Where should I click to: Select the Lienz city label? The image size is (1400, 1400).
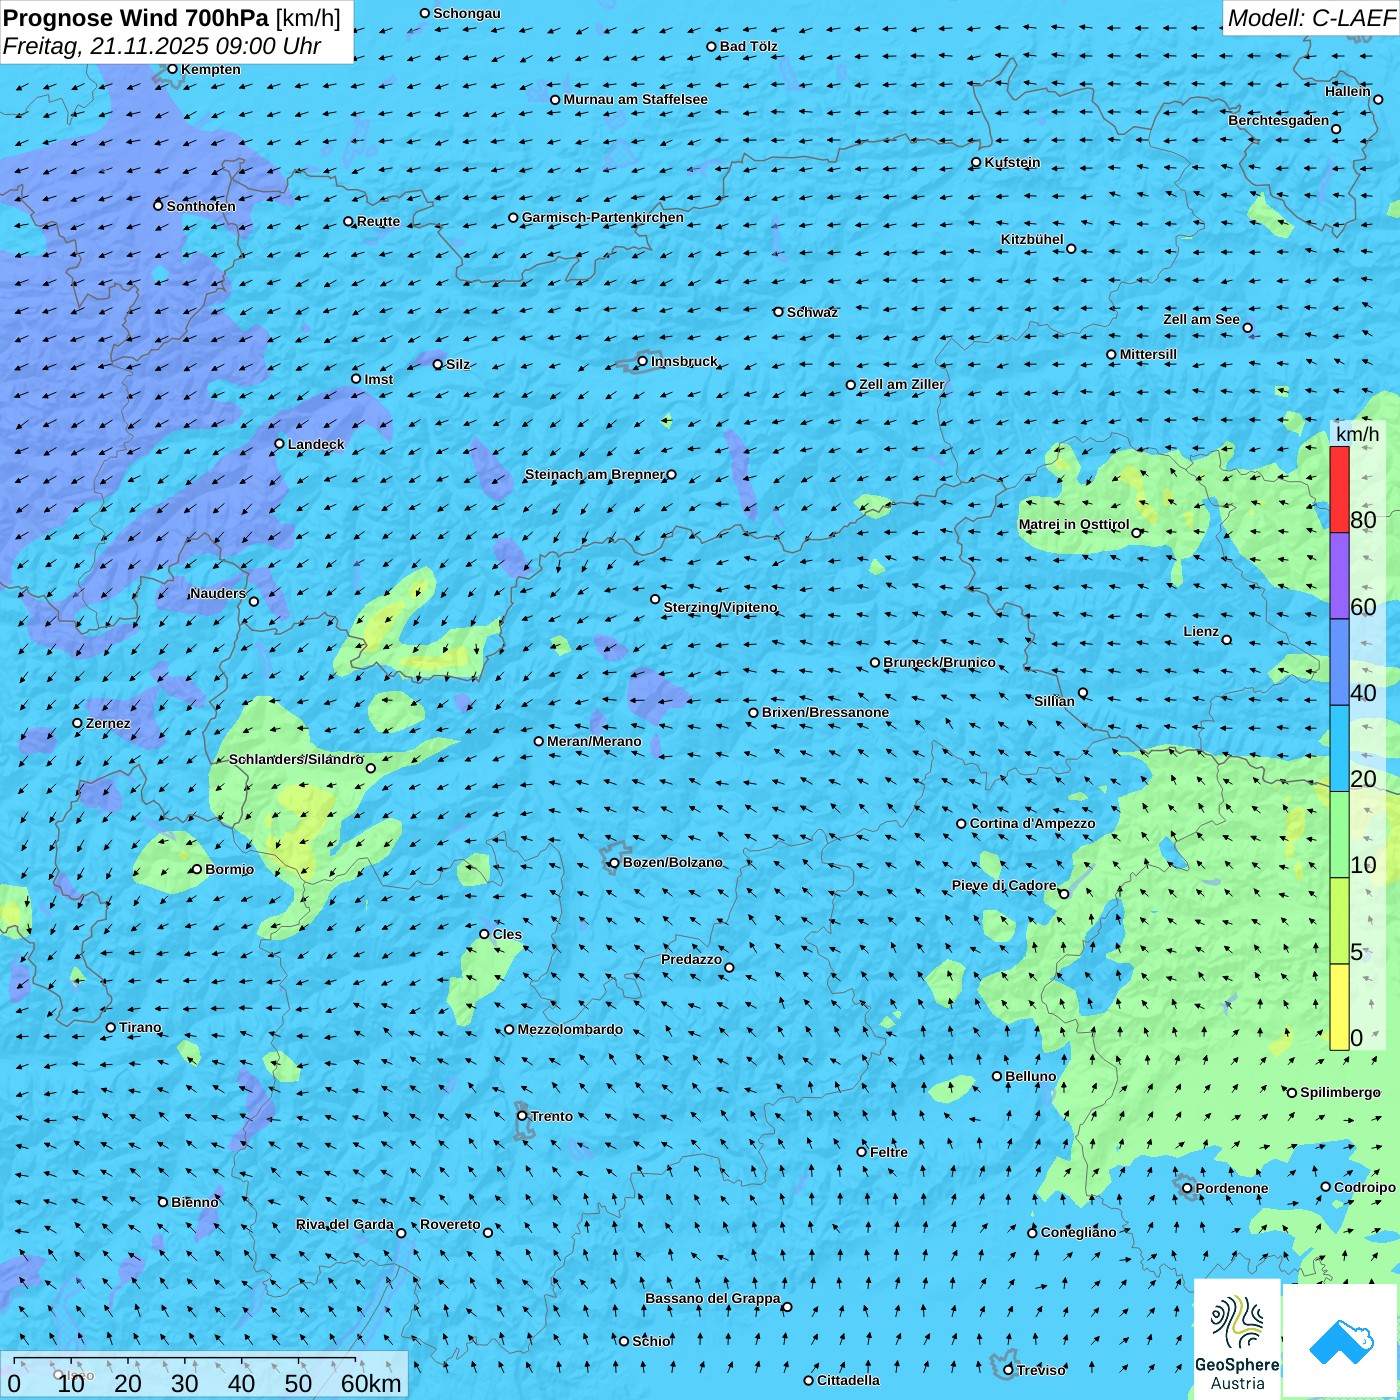pos(1201,631)
